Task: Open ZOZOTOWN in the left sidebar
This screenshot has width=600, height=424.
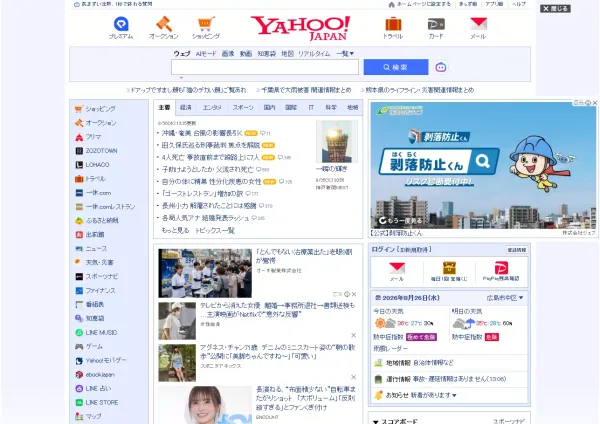Action: click(x=96, y=151)
